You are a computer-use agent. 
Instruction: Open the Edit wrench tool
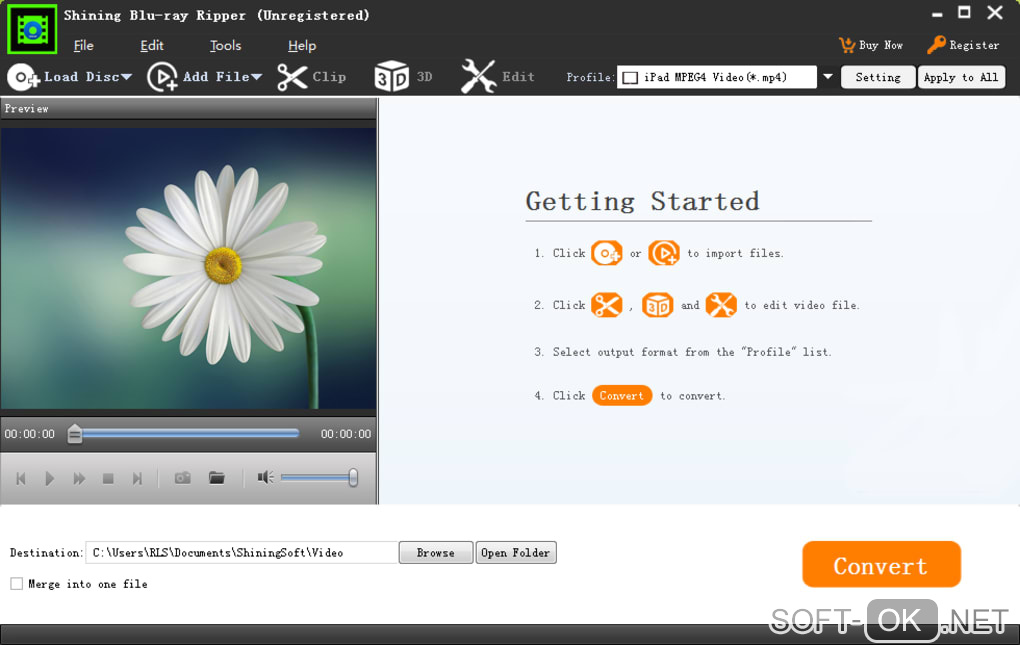478,77
